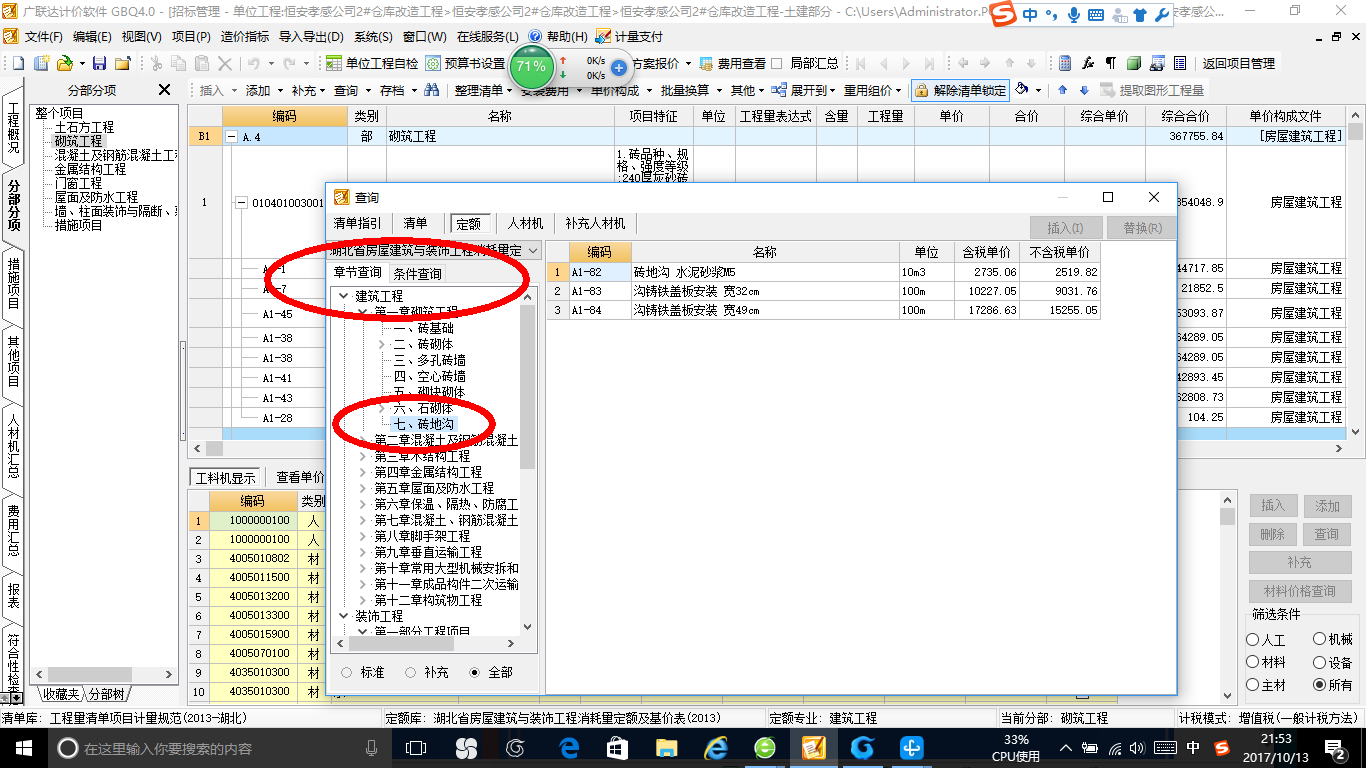Open 预算书设置 budget settings
Image resolution: width=1366 pixels, height=768 pixels.
pos(465,63)
